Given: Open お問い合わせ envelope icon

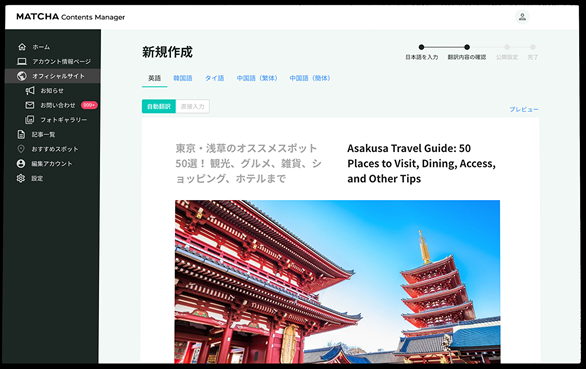Looking at the screenshot, I should click(x=30, y=105).
